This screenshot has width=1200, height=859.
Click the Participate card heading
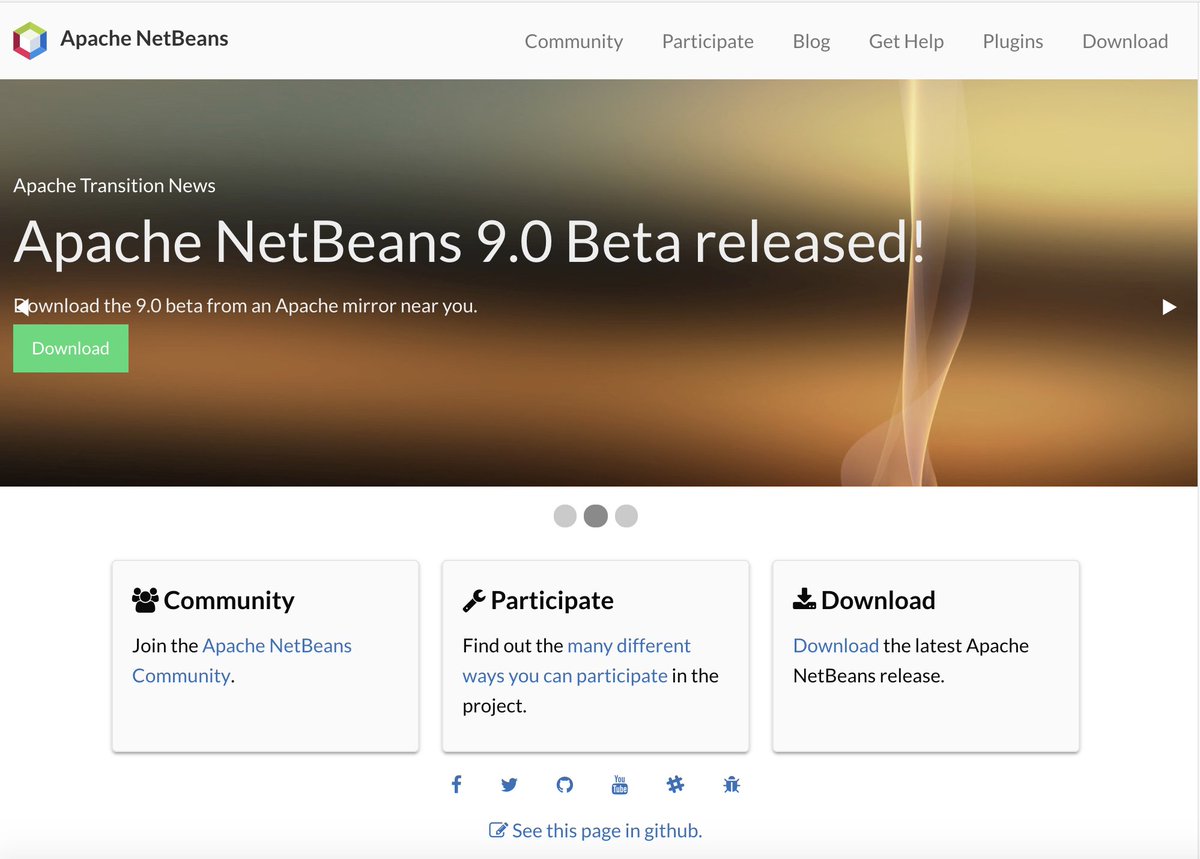552,600
